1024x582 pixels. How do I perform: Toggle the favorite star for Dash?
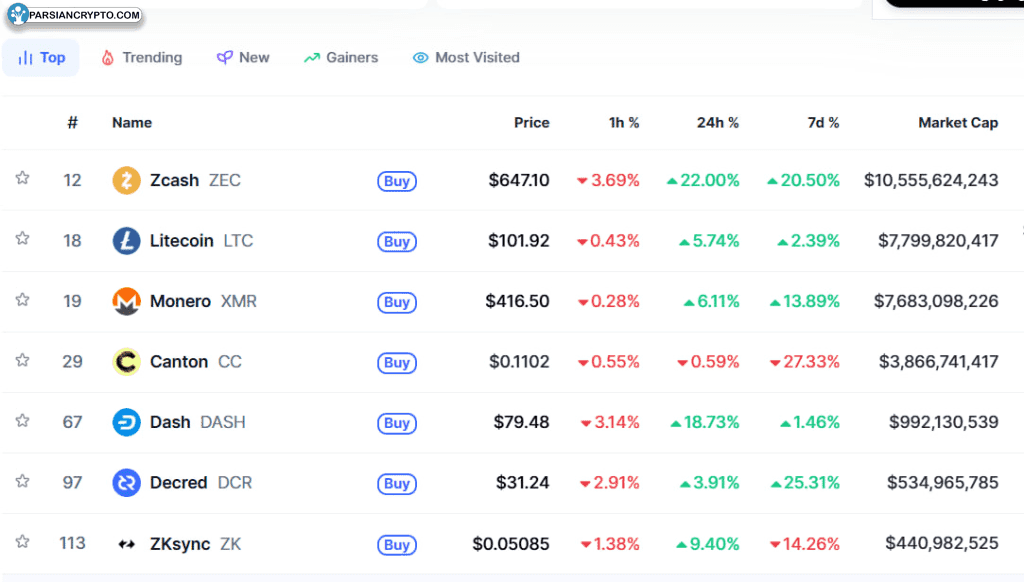pyautogui.click(x=22, y=421)
